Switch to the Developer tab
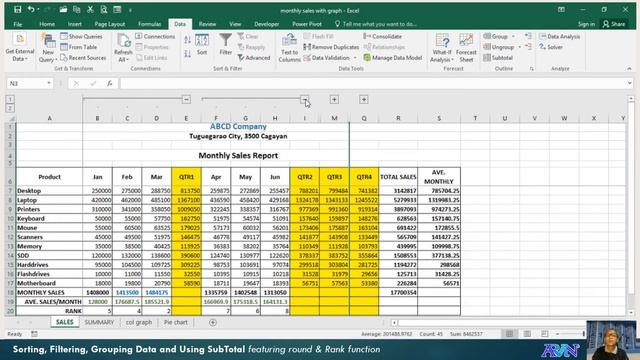 267,24
